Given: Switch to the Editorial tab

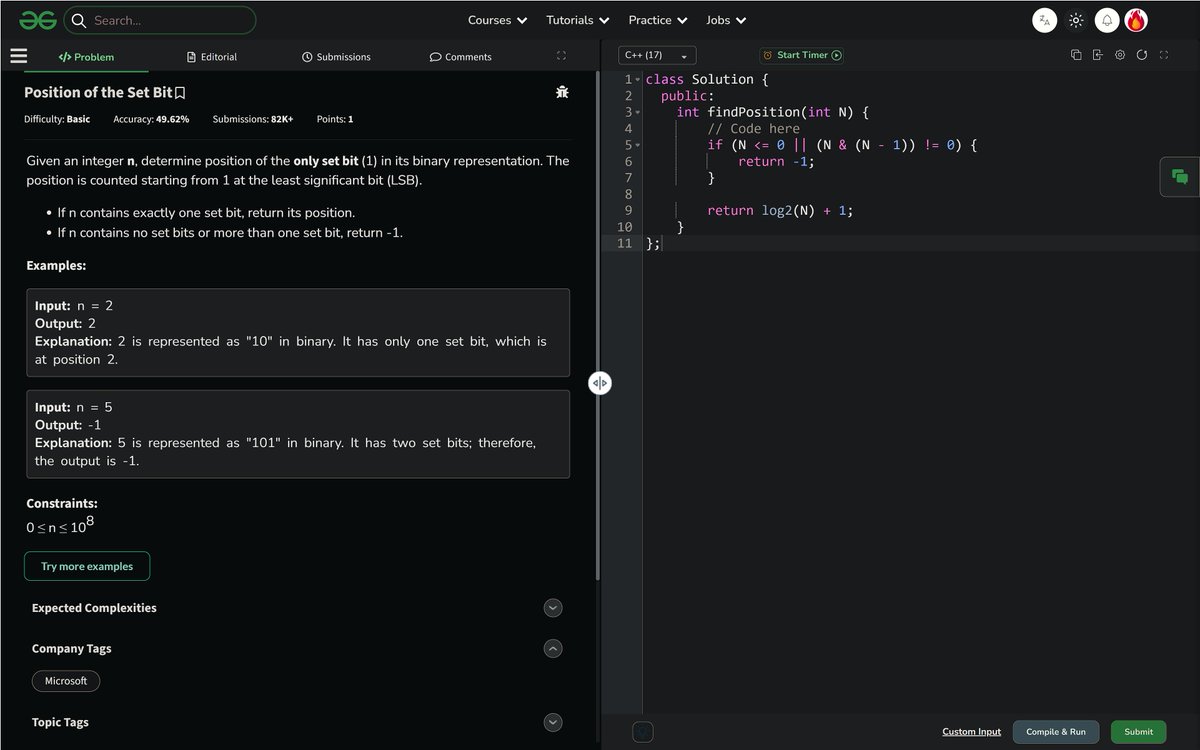Looking at the screenshot, I should pyautogui.click(x=212, y=57).
